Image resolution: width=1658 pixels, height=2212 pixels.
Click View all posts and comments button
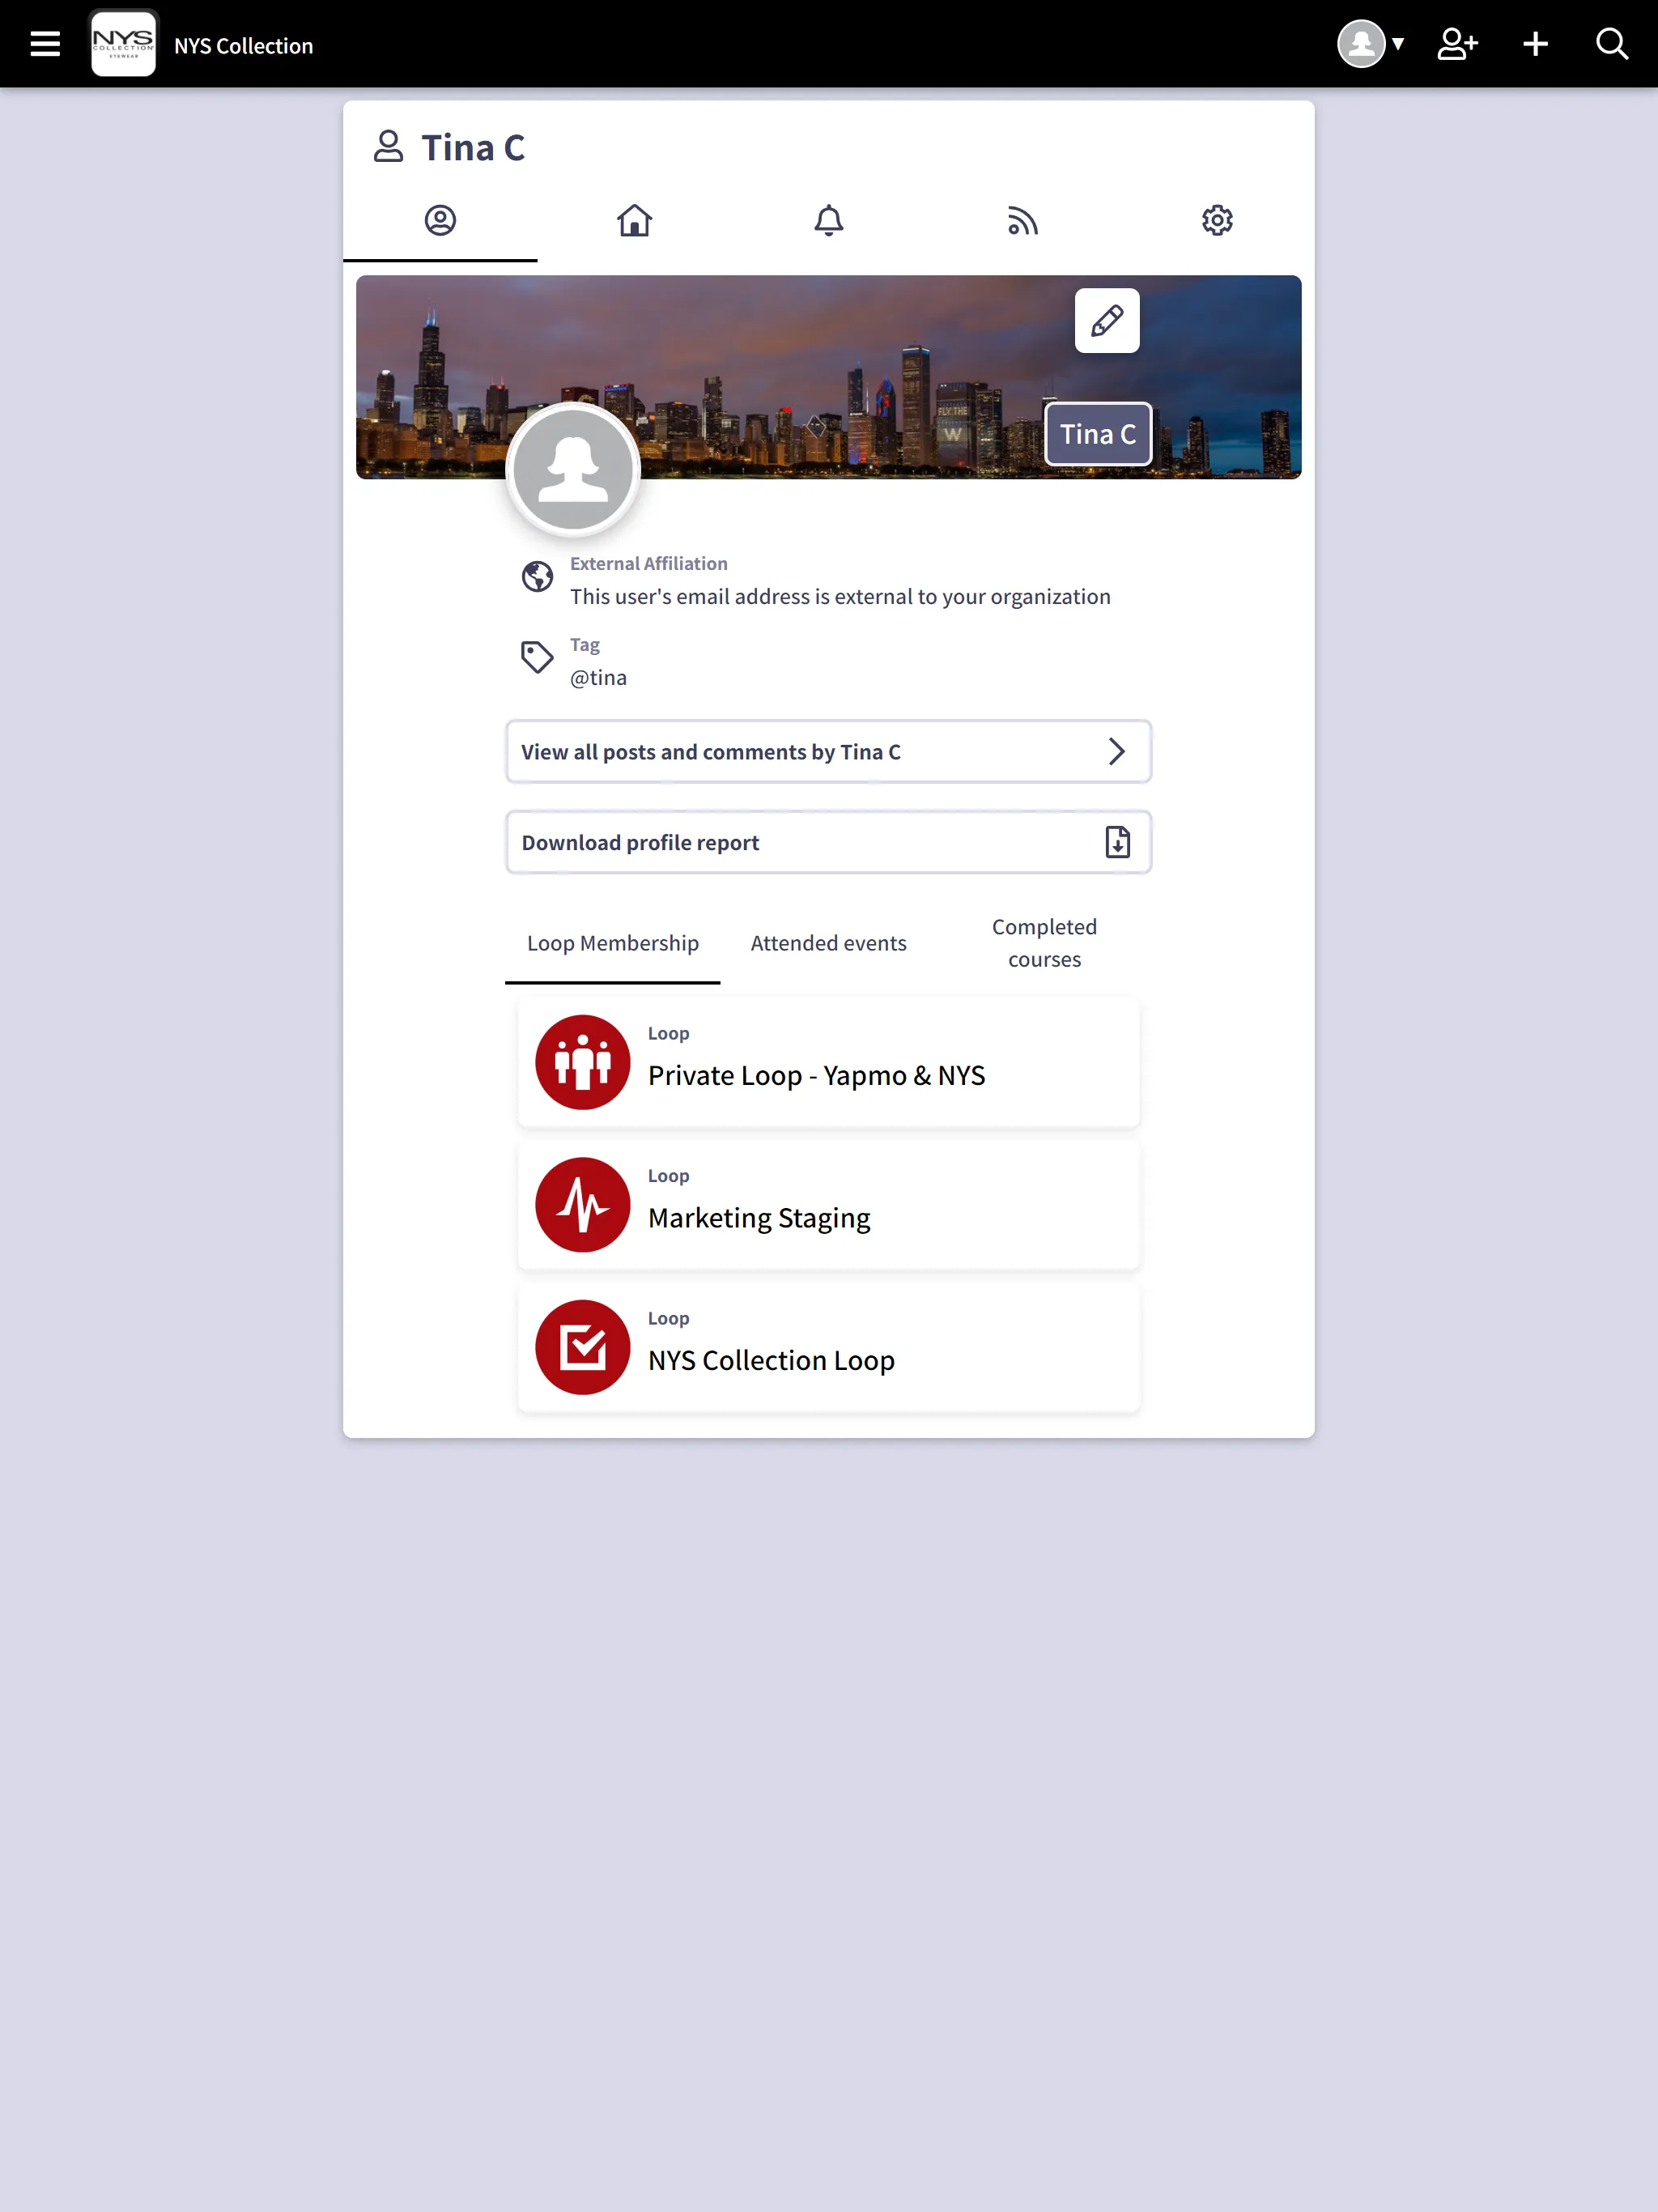coord(827,751)
